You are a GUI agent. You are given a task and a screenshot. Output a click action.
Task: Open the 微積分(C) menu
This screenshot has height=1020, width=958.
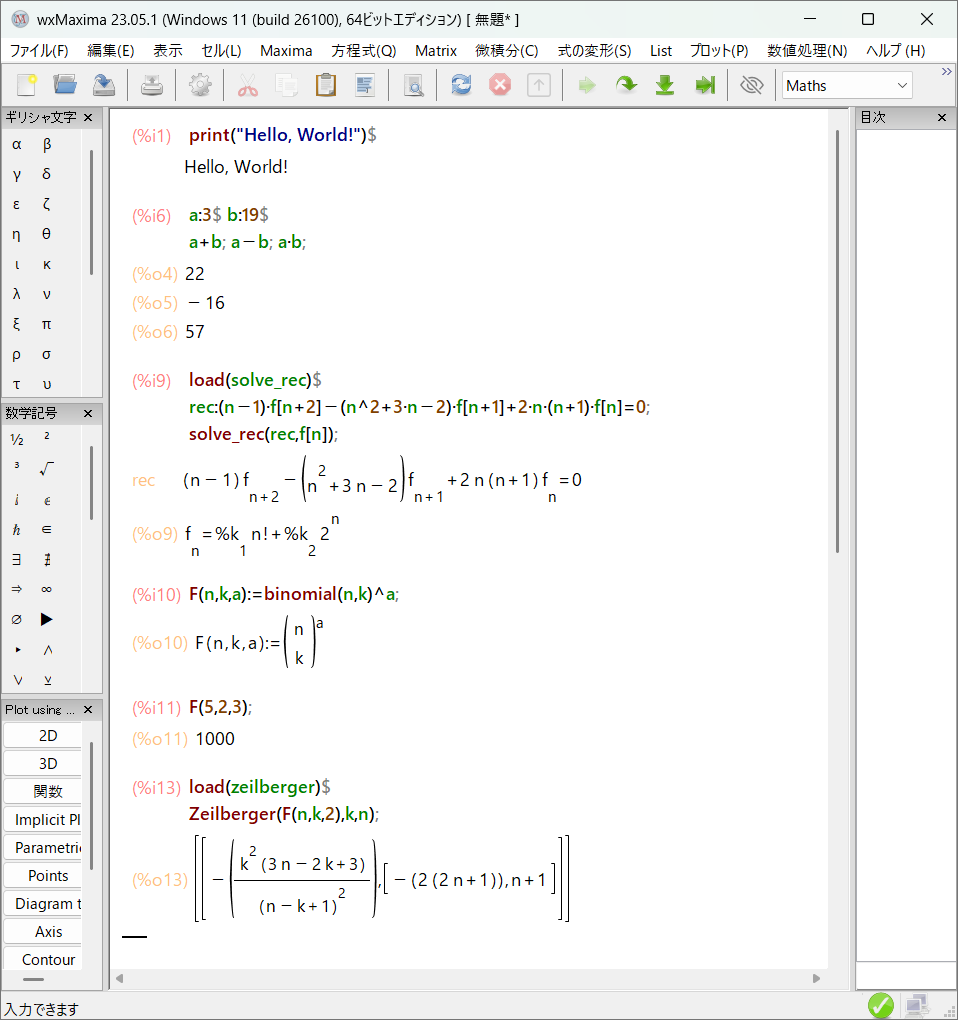click(x=507, y=51)
